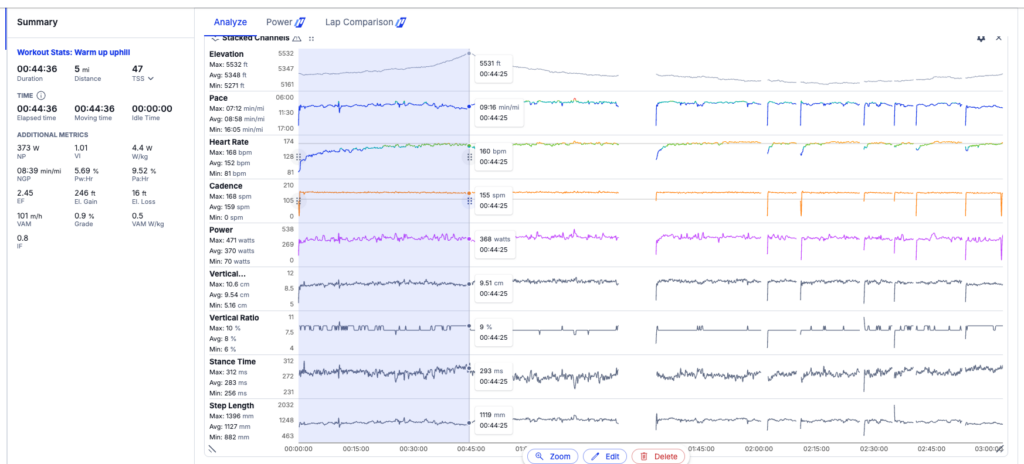
Task: Open the Lap Comparison tab
Action: pos(359,22)
